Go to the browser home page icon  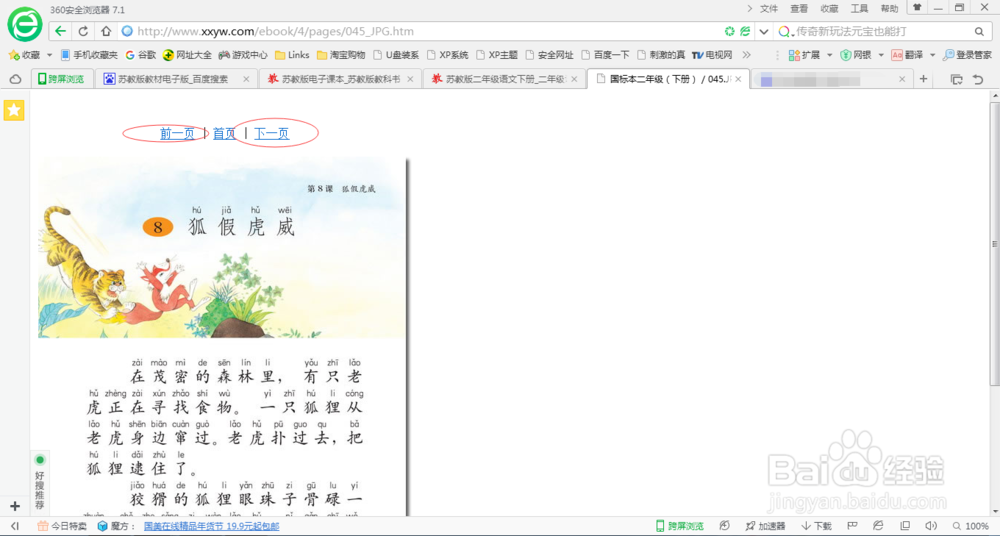pos(107,31)
